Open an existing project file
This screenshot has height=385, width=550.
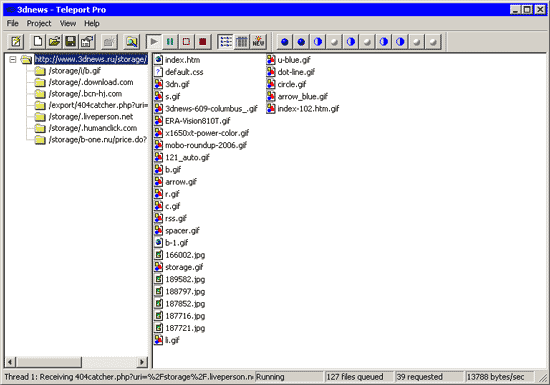pyautogui.click(x=54, y=42)
